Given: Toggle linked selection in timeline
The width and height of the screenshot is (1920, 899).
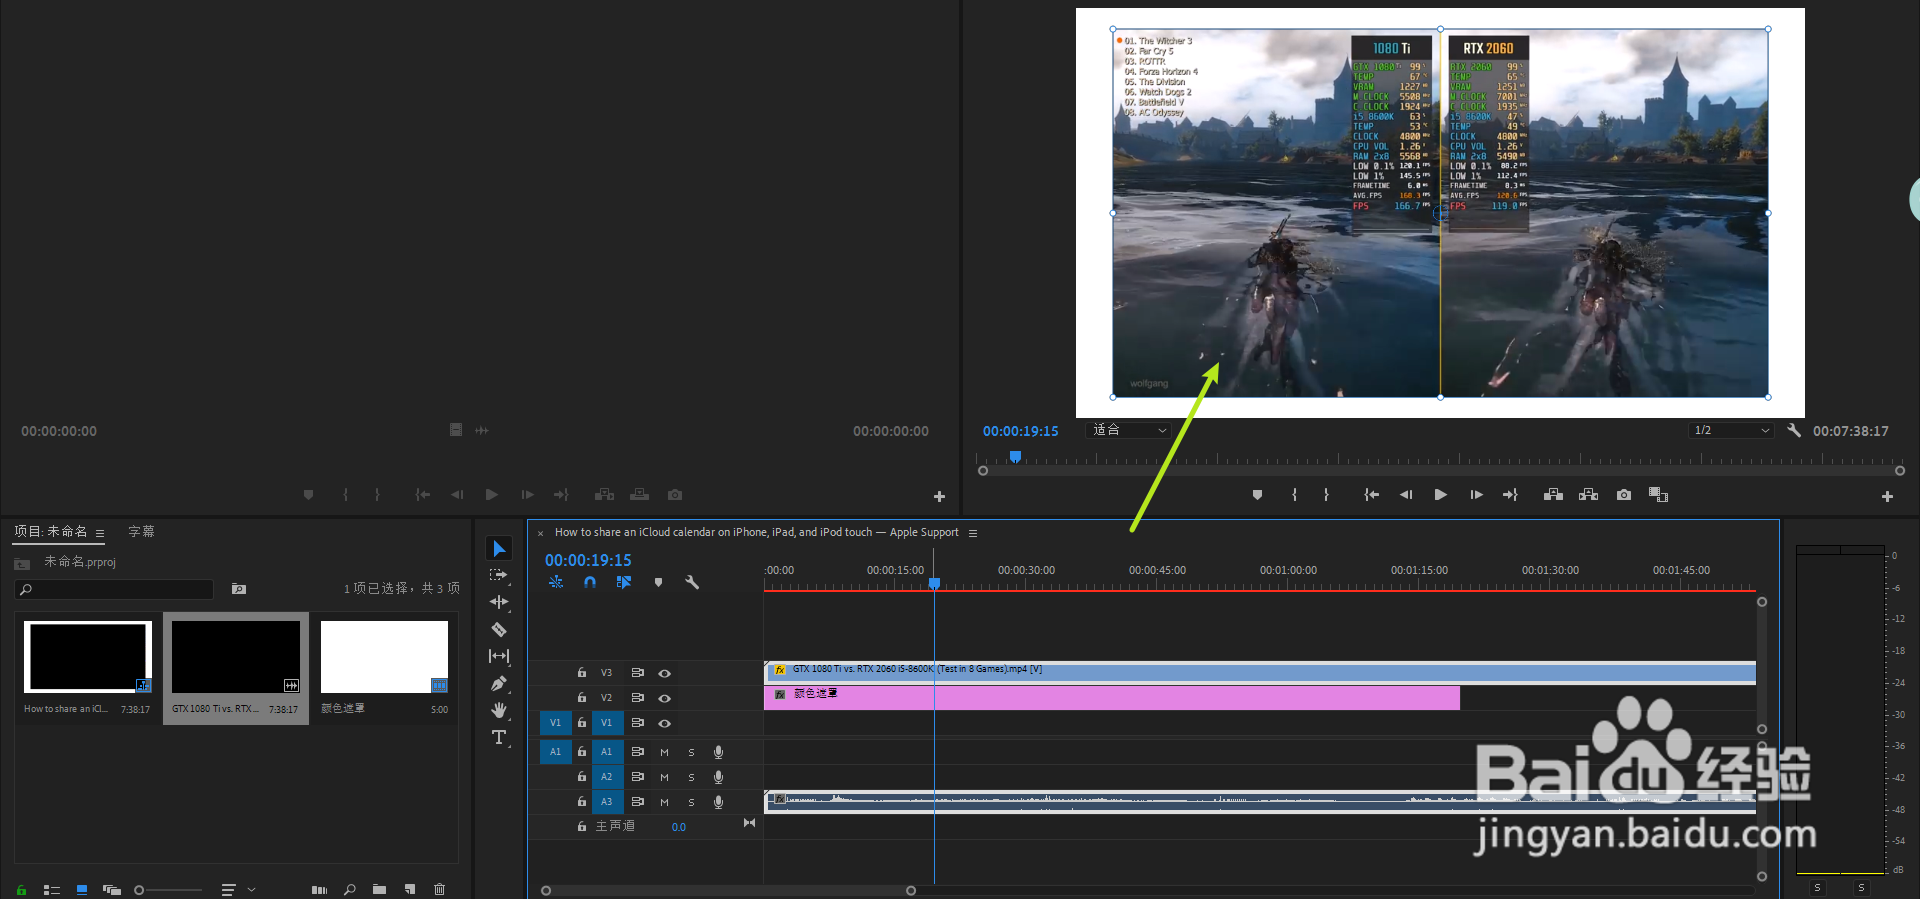Looking at the screenshot, I should pyautogui.click(x=624, y=582).
